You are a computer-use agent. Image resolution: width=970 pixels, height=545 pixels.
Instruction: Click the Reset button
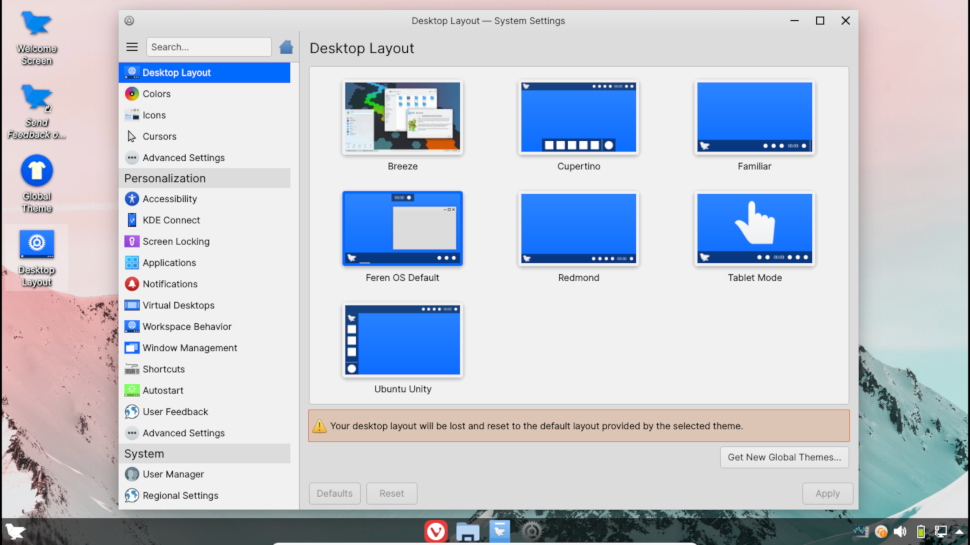[392, 494]
